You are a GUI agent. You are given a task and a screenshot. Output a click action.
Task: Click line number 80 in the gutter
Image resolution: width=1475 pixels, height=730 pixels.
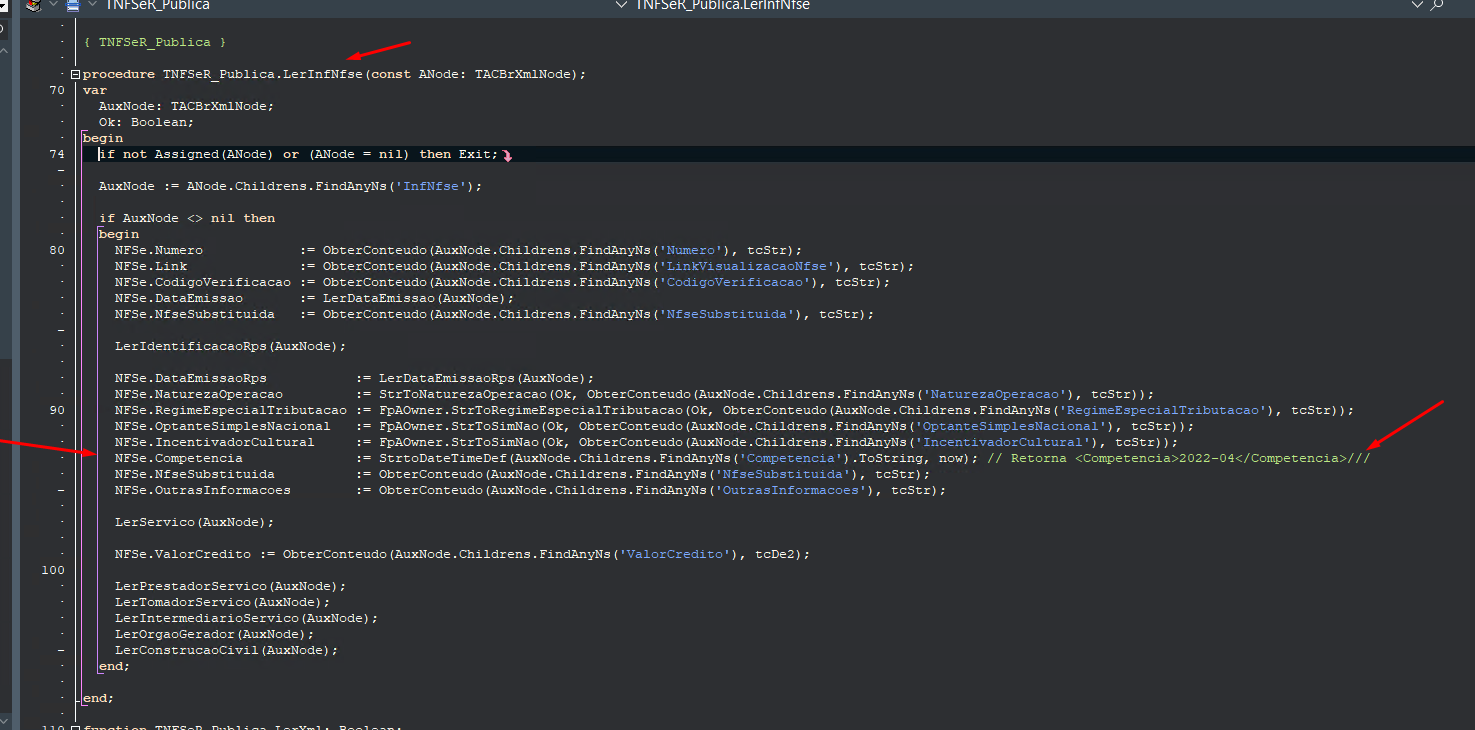[x=57, y=250]
